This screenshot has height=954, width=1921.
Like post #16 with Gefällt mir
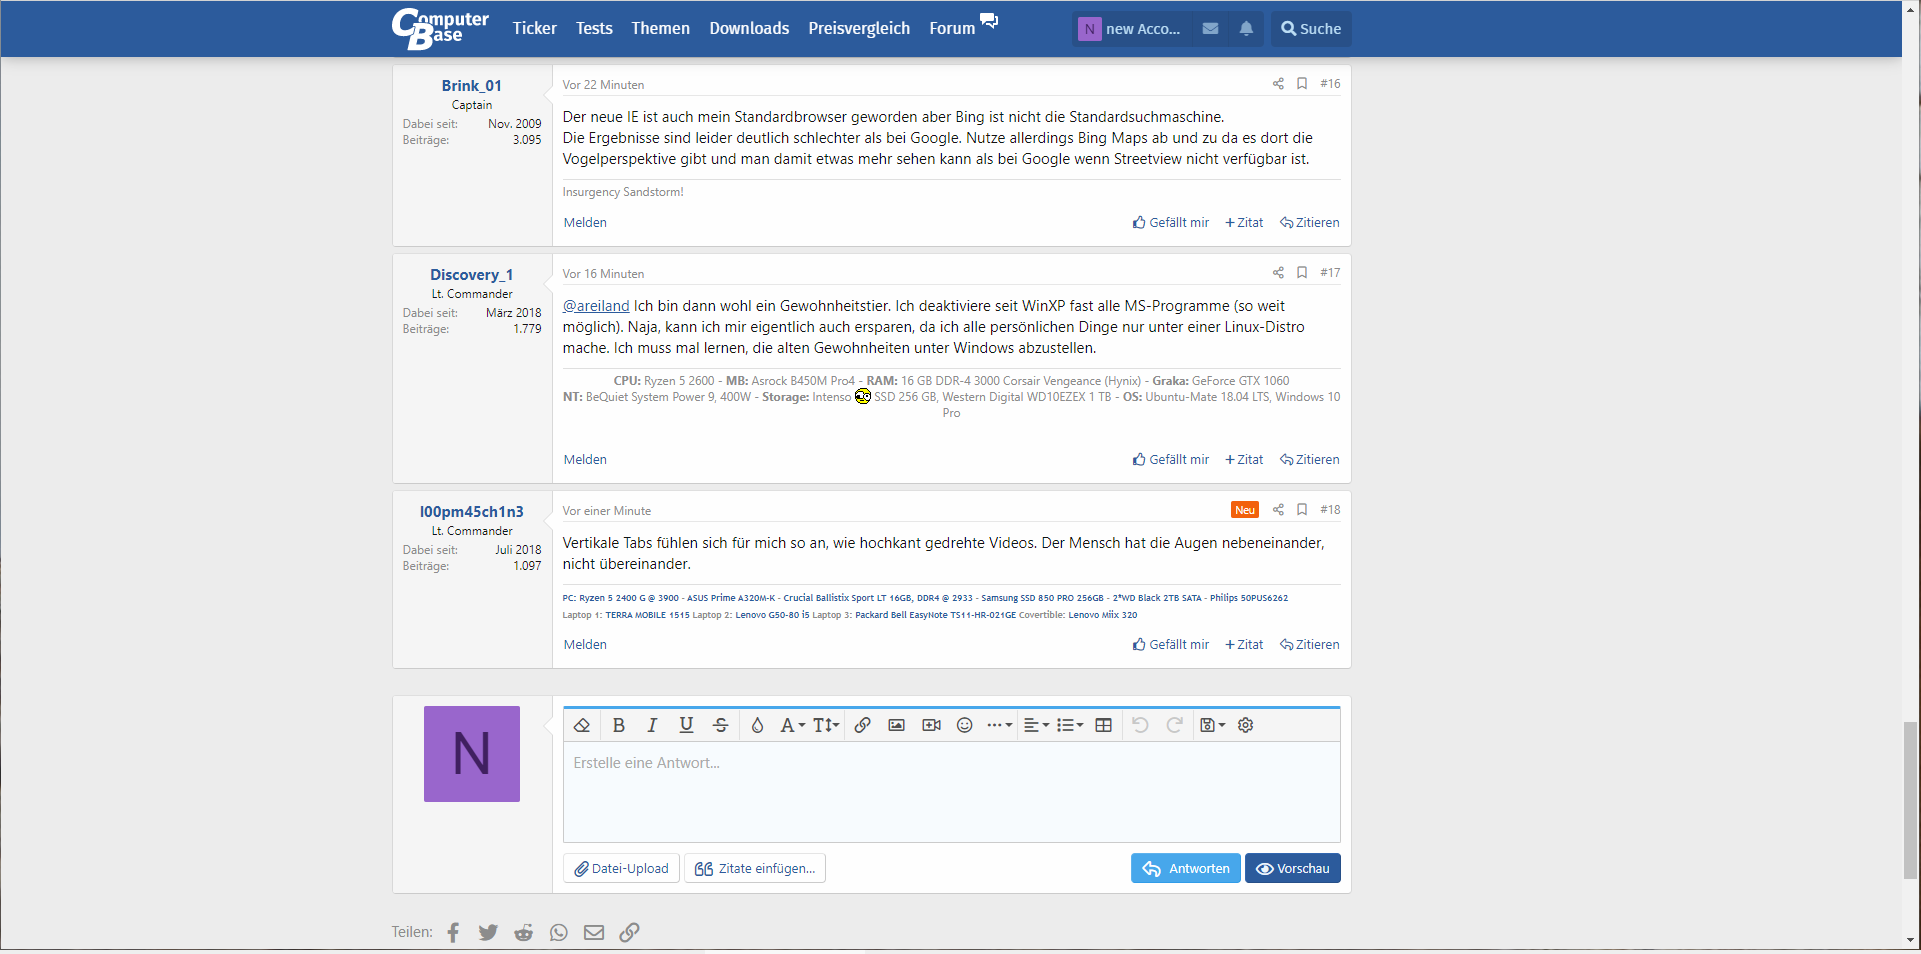[x=1171, y=222]
